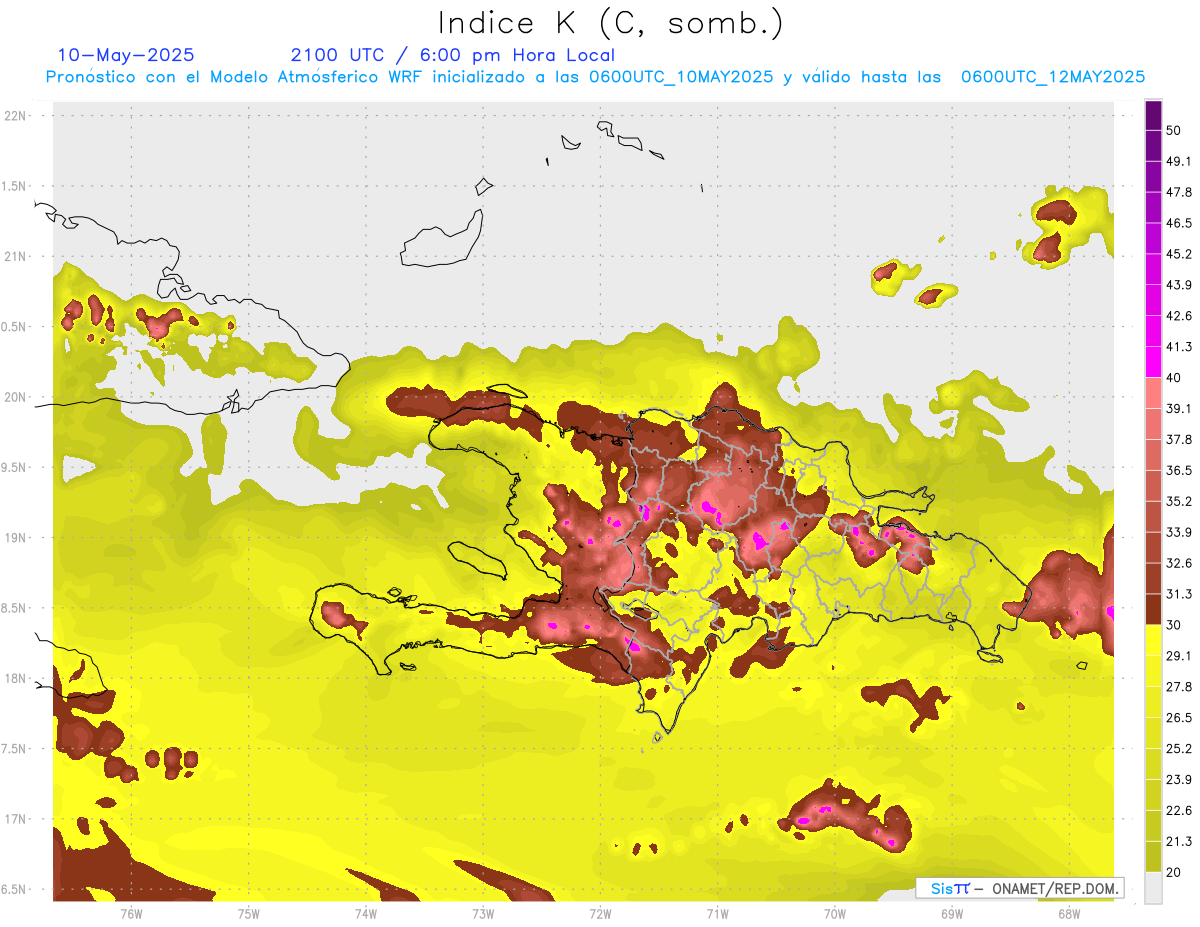This screenshot has width=1200, height=927.
Task: Click "2100 UTC / 6:00 pm Hora Local" text
Action: pyautogui.click(x=452, y=55)
